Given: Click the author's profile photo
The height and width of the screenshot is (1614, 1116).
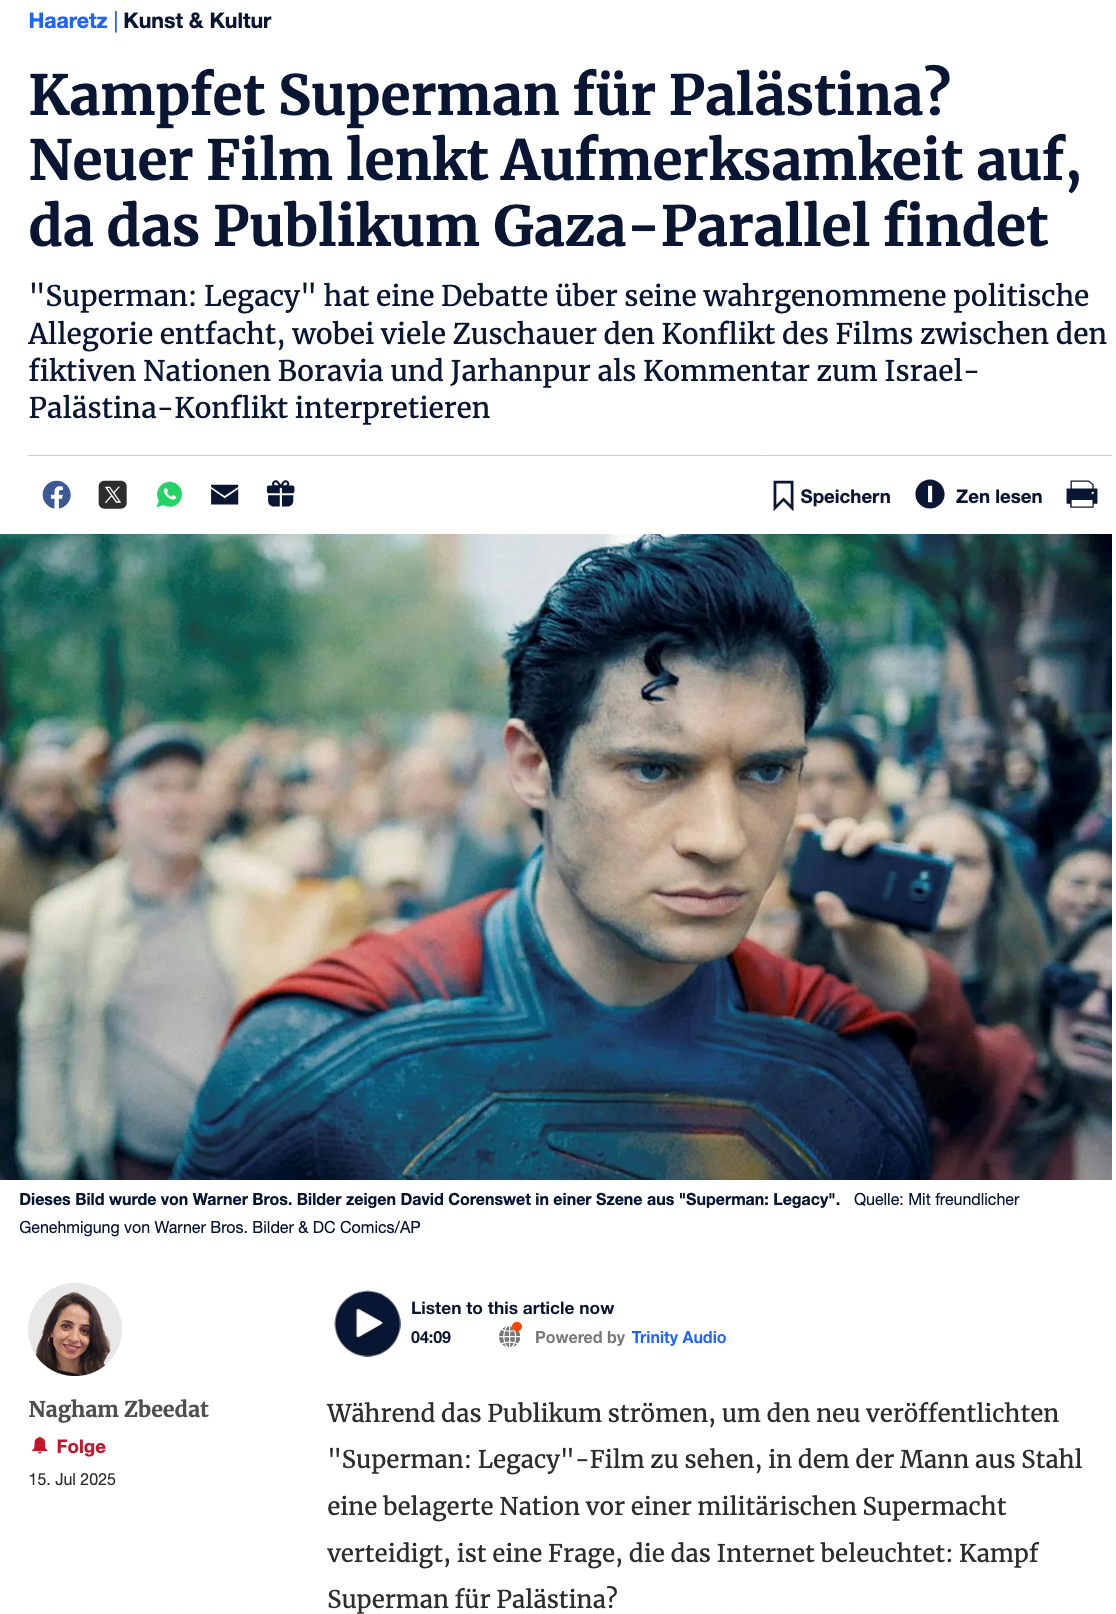Looking at the screenshot, I should pos(75,1330).
